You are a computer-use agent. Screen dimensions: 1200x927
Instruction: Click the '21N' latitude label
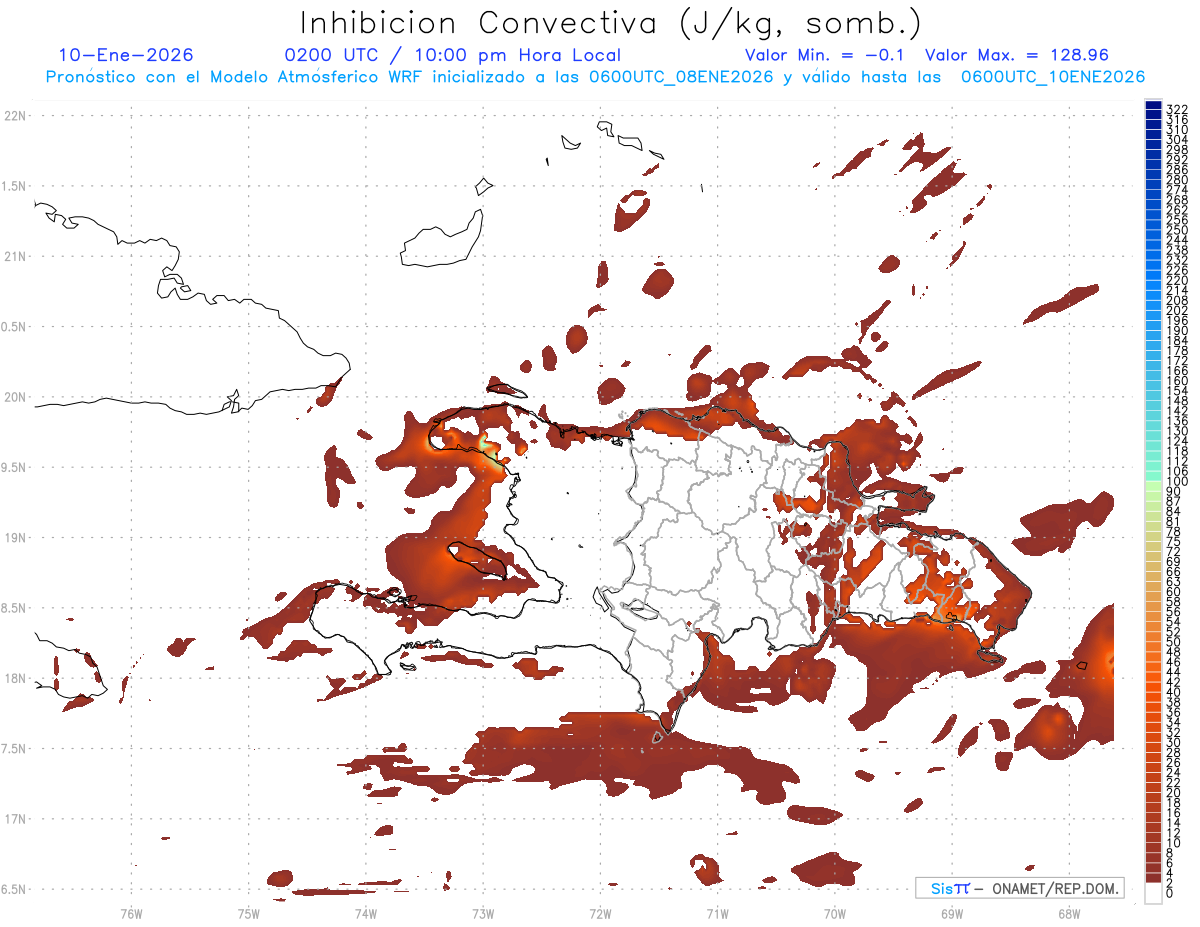coord(16,257)
